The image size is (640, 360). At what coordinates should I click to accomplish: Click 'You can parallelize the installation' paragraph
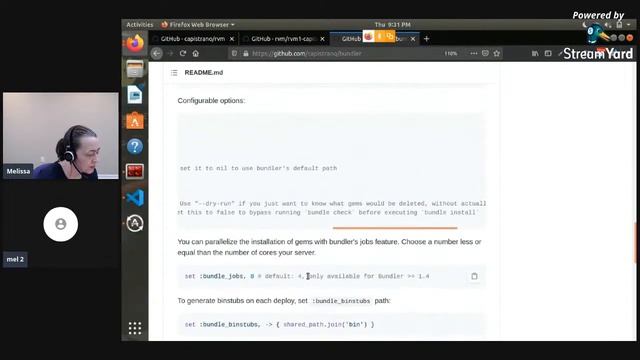(329, 247)
